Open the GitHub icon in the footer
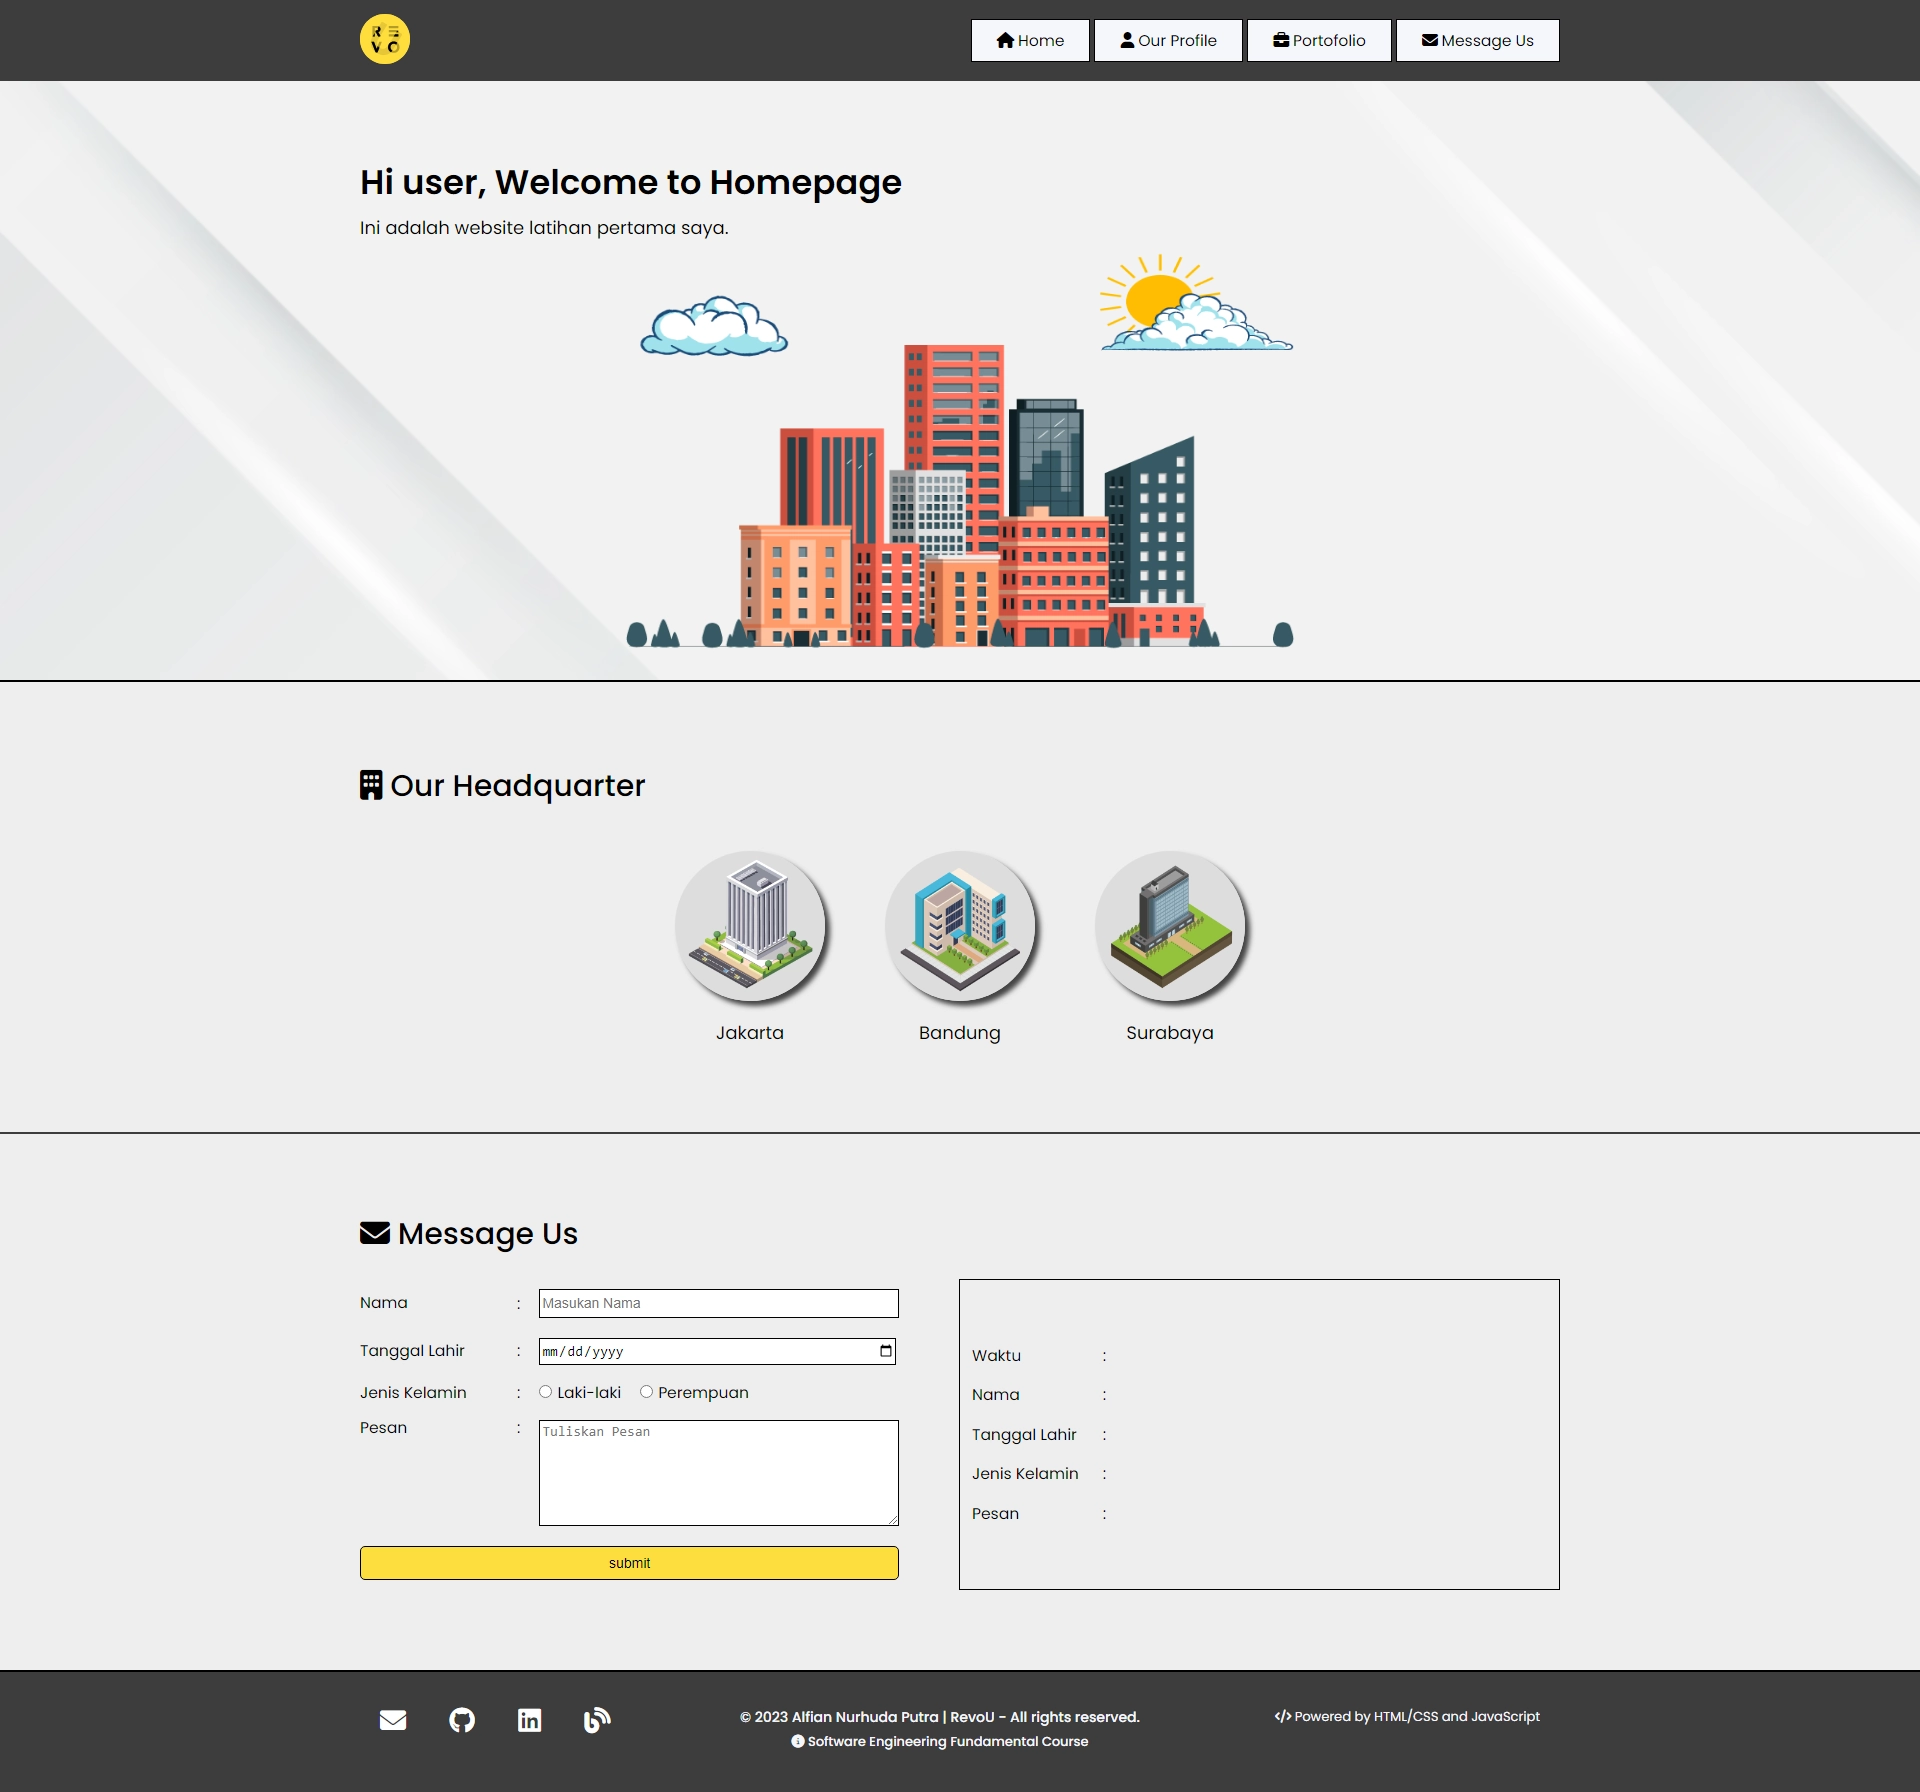The height and width of the screenshot is (1792, 1920). pos(462,1719)
